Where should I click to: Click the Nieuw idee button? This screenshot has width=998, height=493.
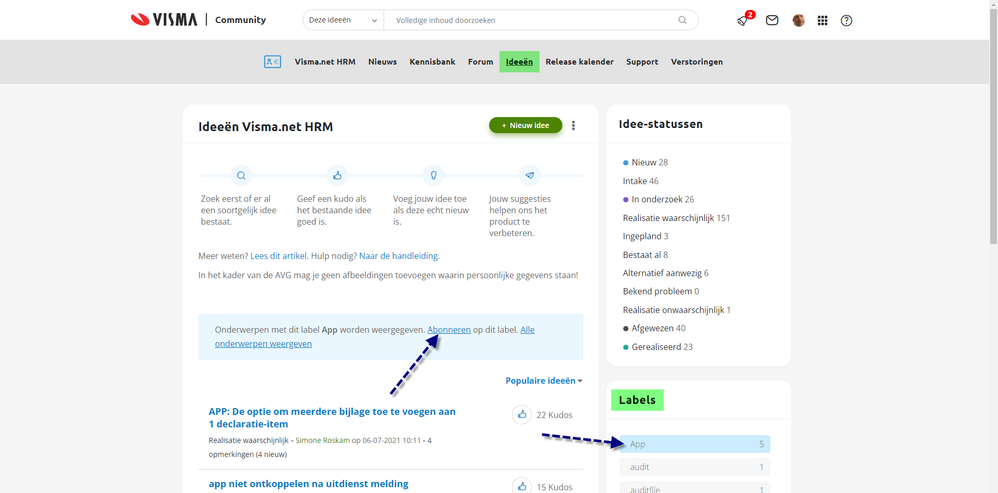tap(526, 125)
